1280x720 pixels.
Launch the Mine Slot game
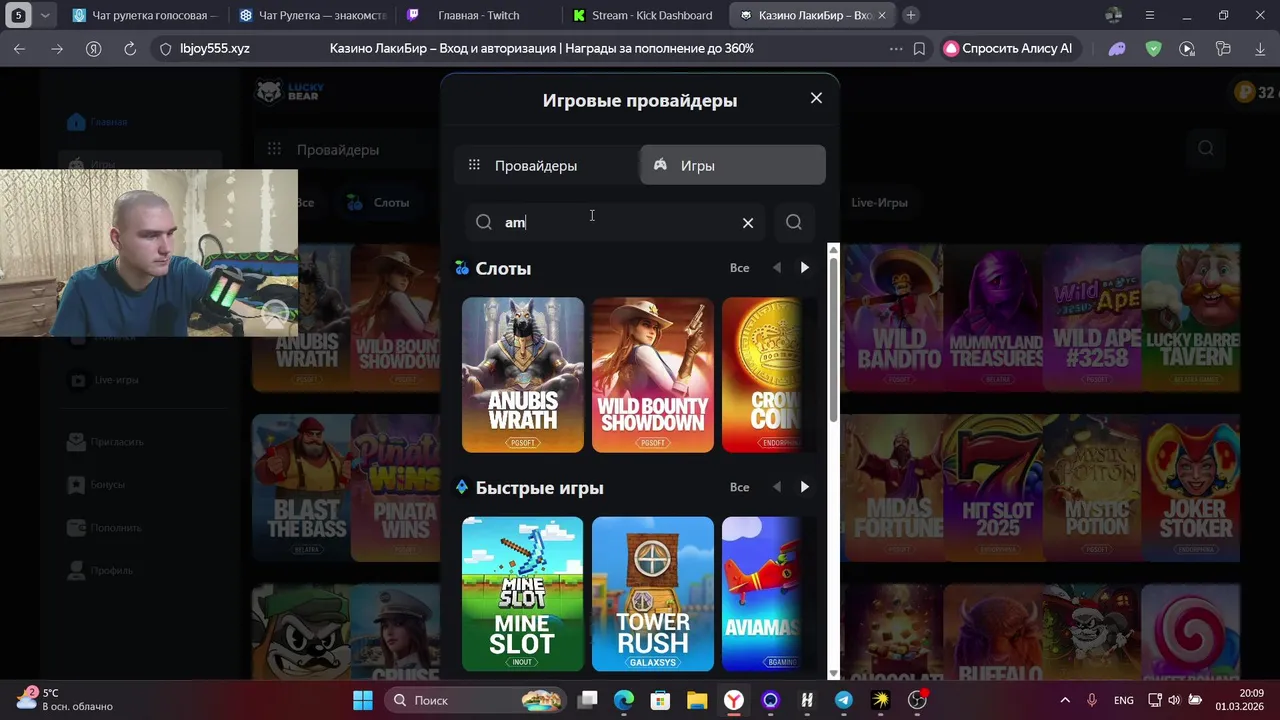click(x=523, y=594)
